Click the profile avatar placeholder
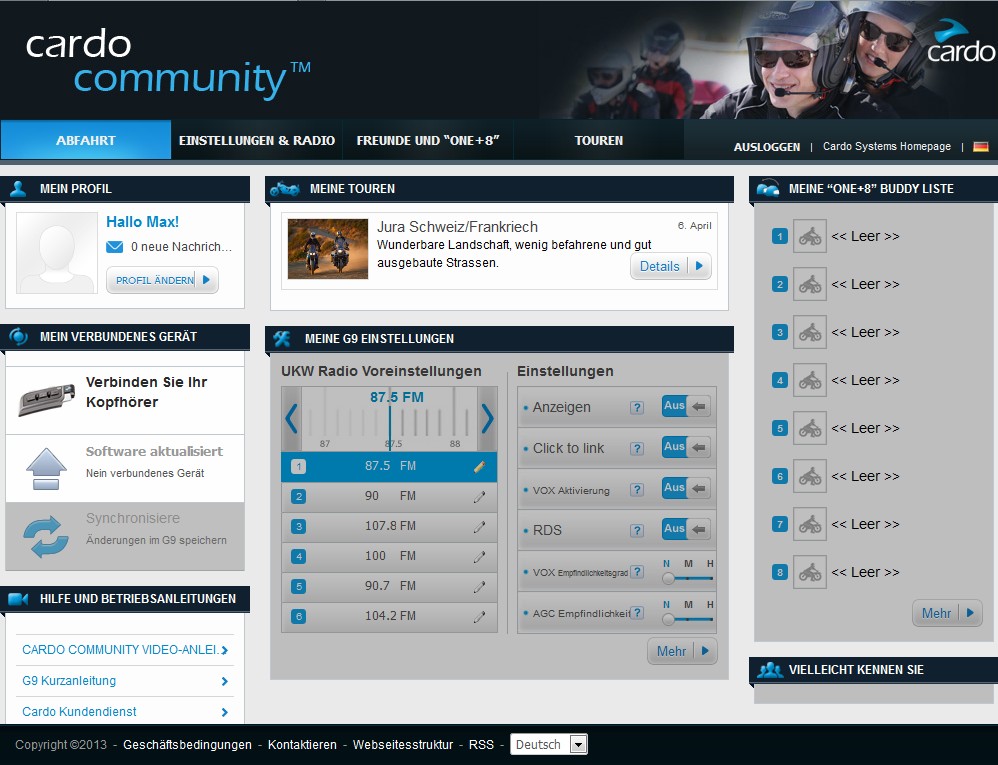Image resolution: width=998 pixels, height=765 pixels. [57, 253]
